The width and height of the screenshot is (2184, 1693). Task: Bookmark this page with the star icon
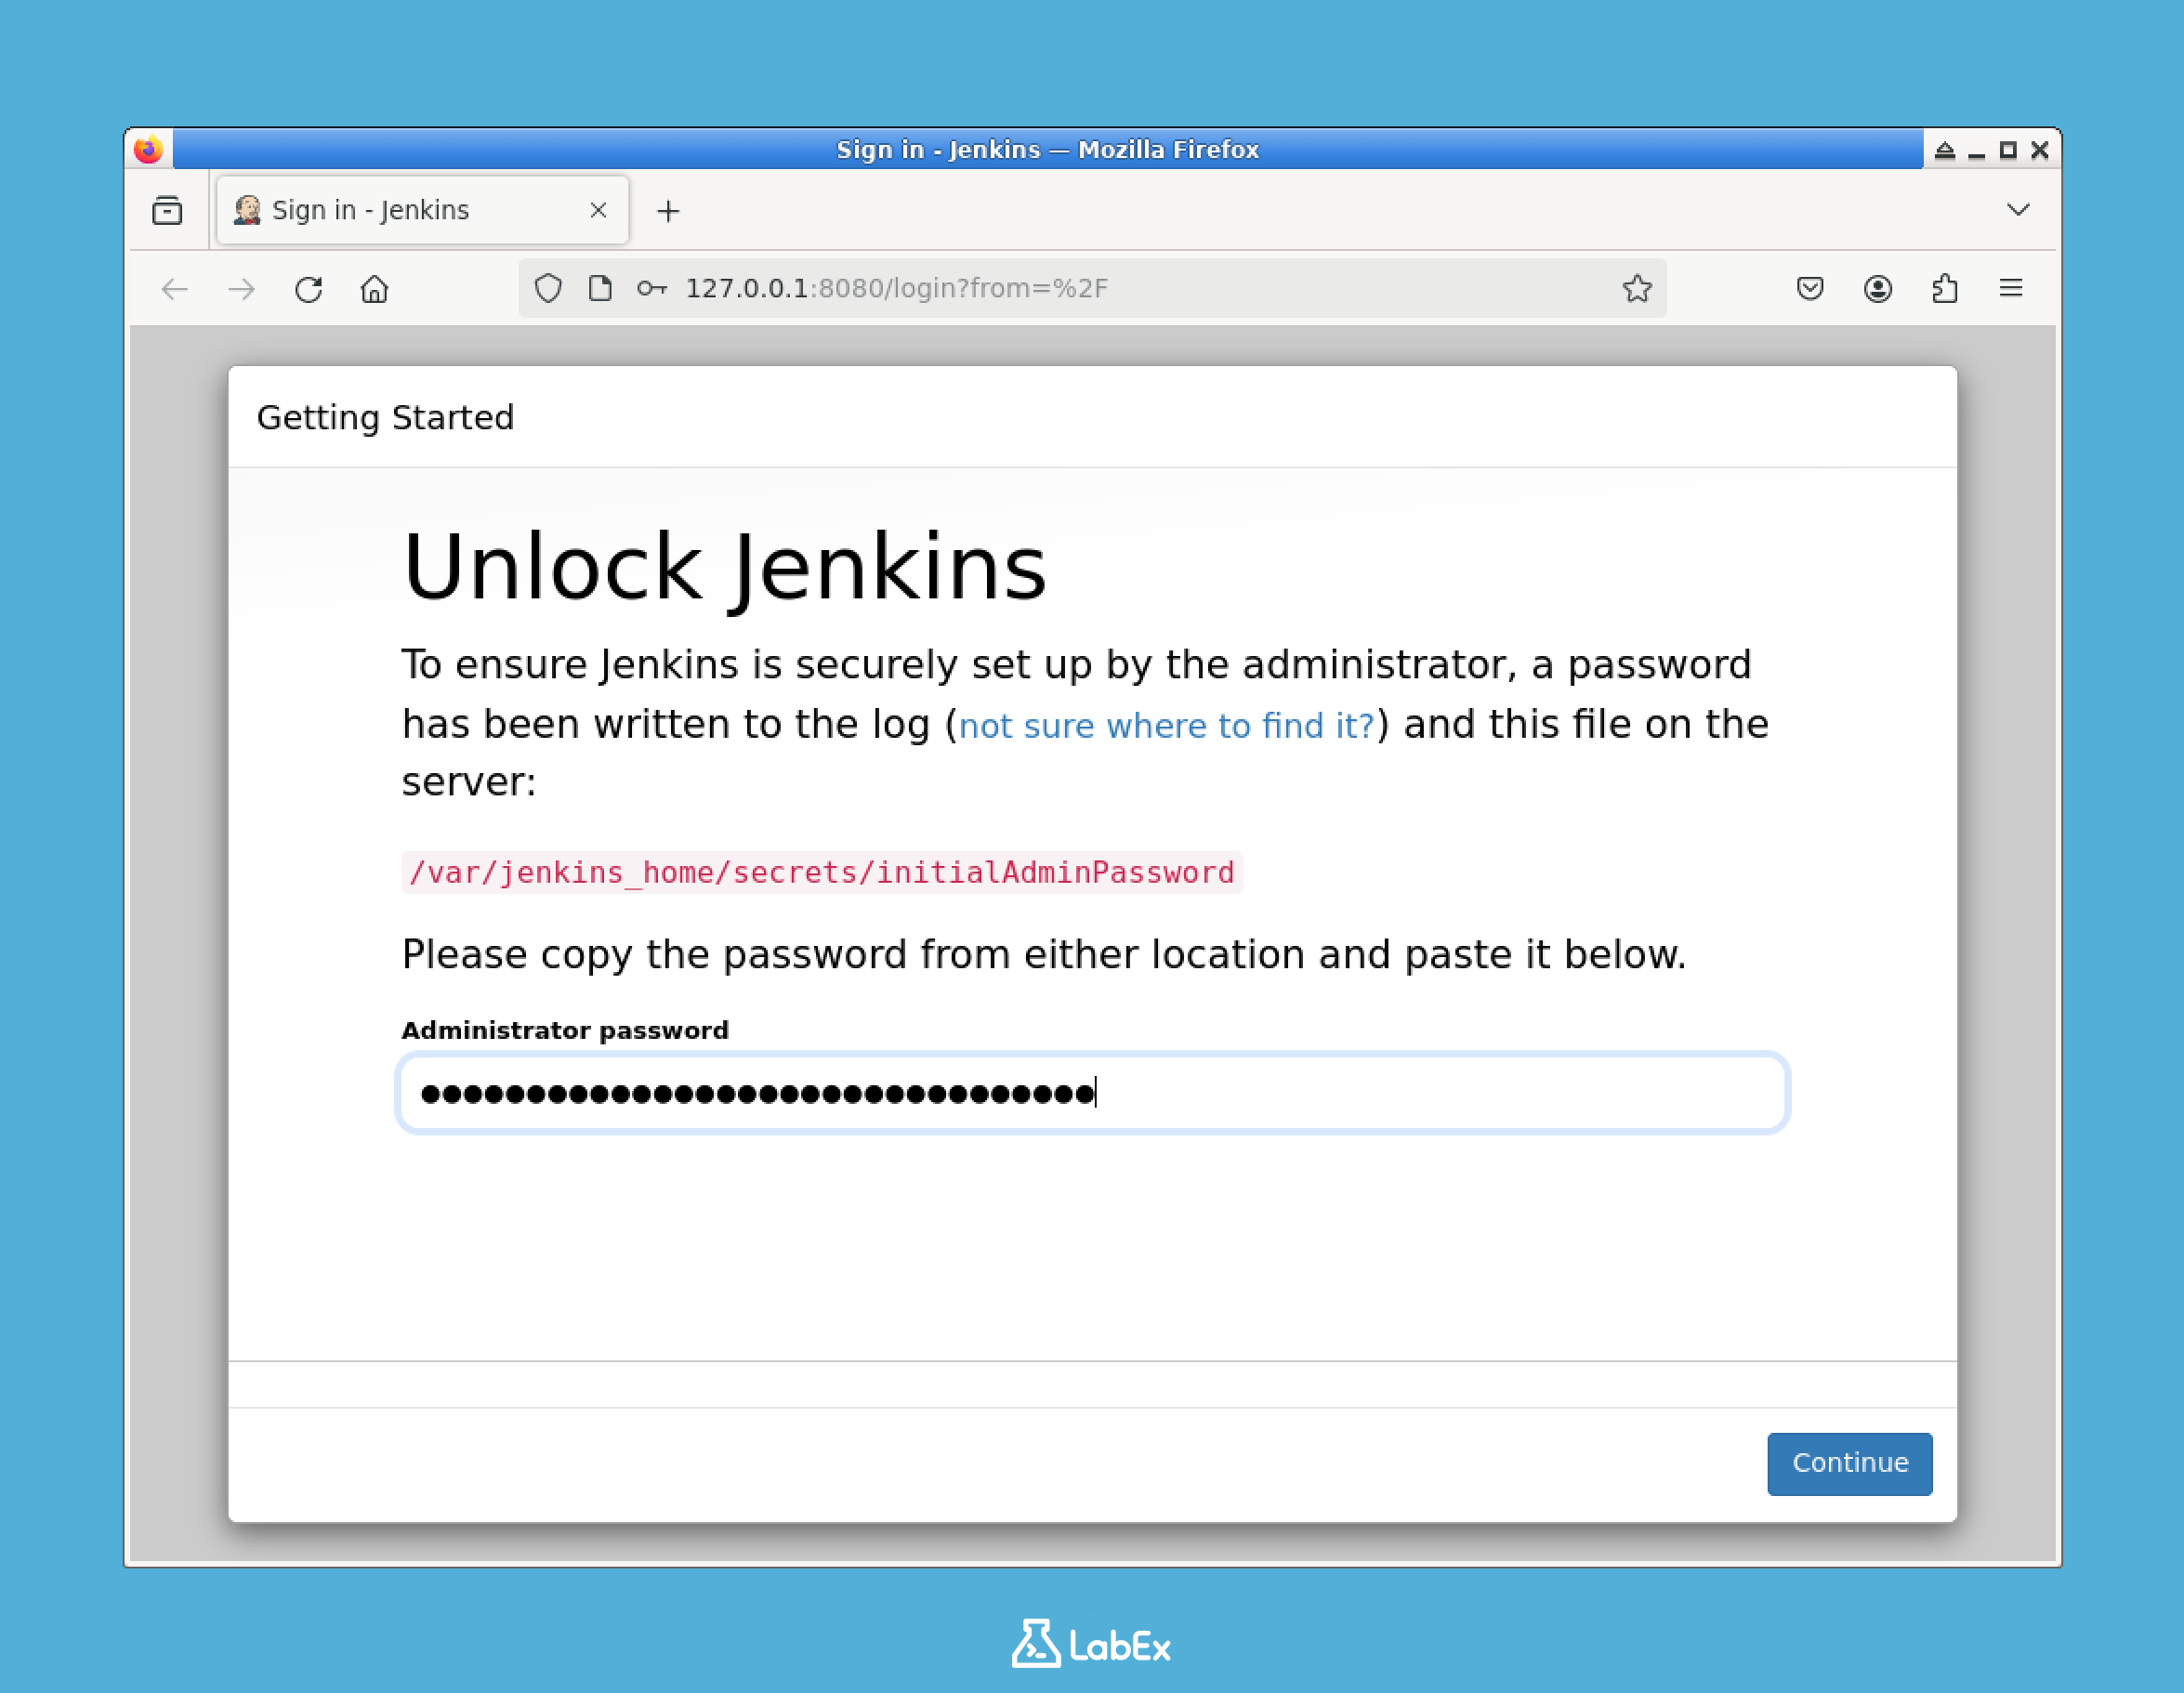pos(1637,289)
